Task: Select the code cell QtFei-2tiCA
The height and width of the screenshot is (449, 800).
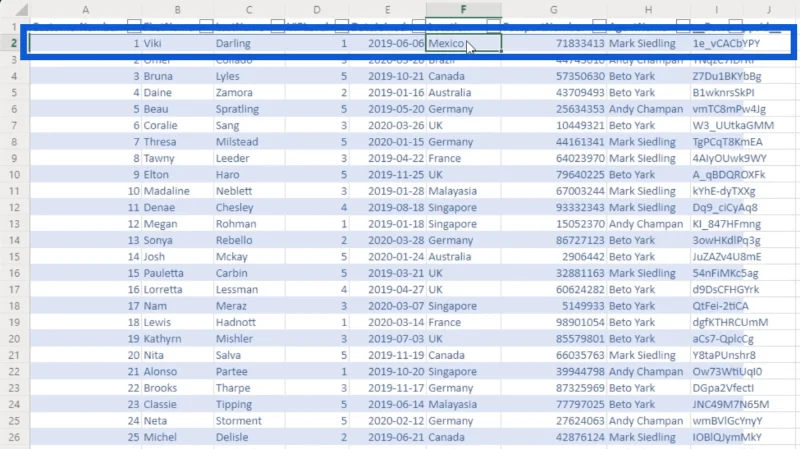Action: tap(720, 306)
